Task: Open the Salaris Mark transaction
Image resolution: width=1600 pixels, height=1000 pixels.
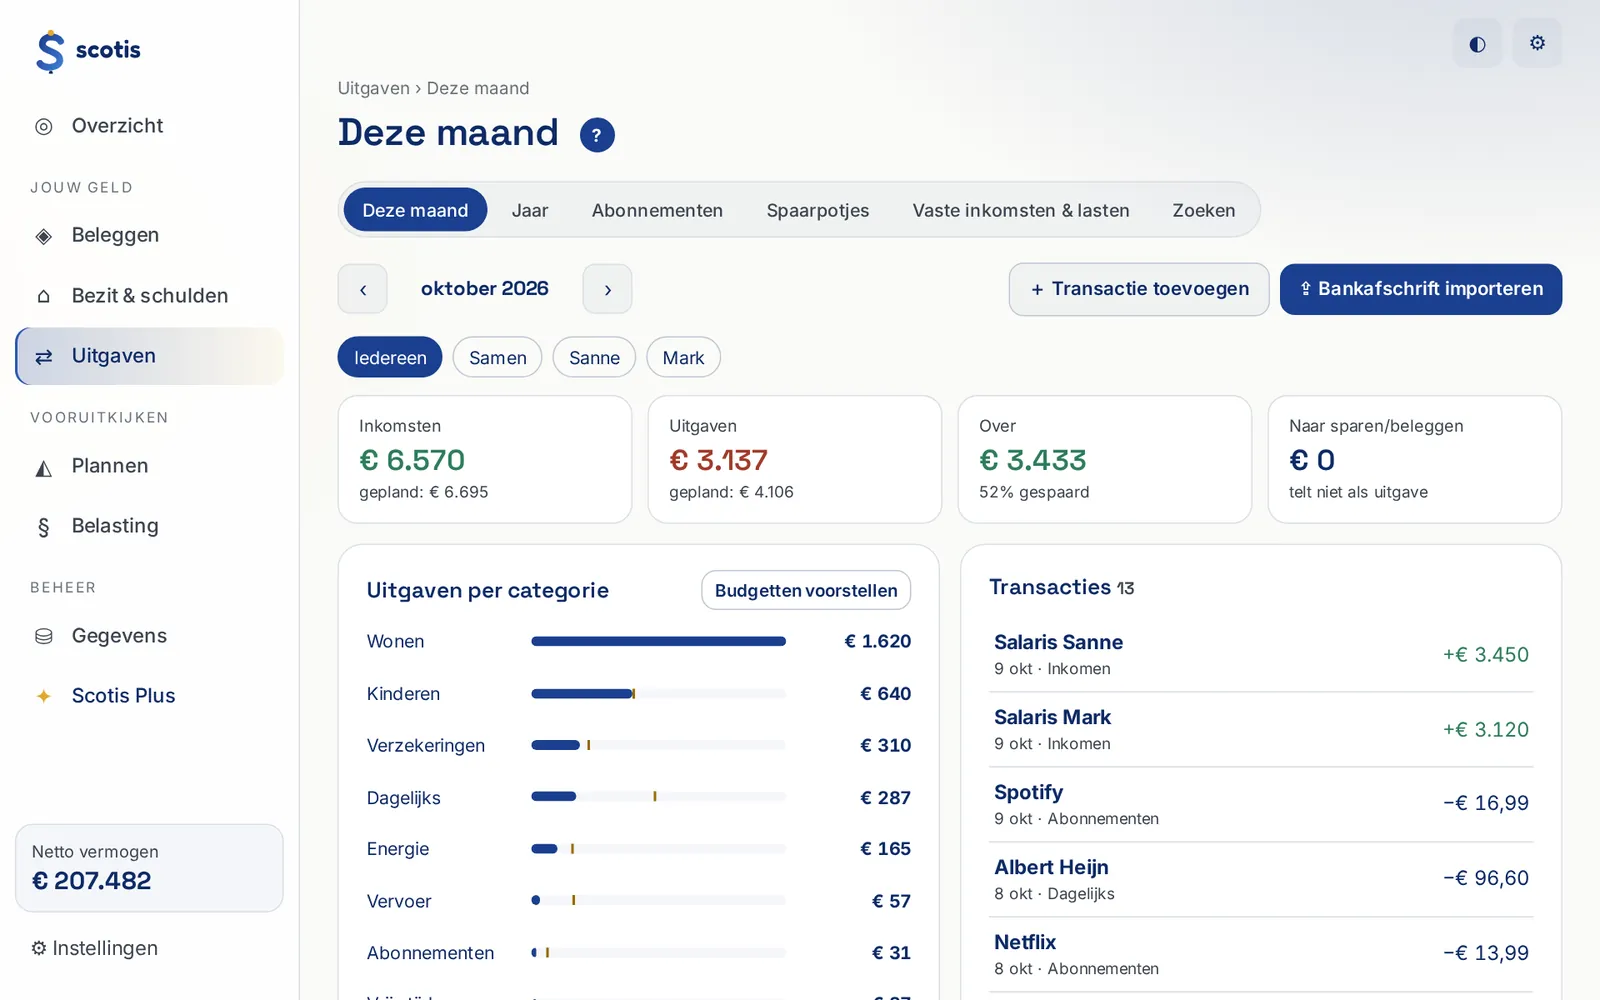Action: [x=1261, y=730]
